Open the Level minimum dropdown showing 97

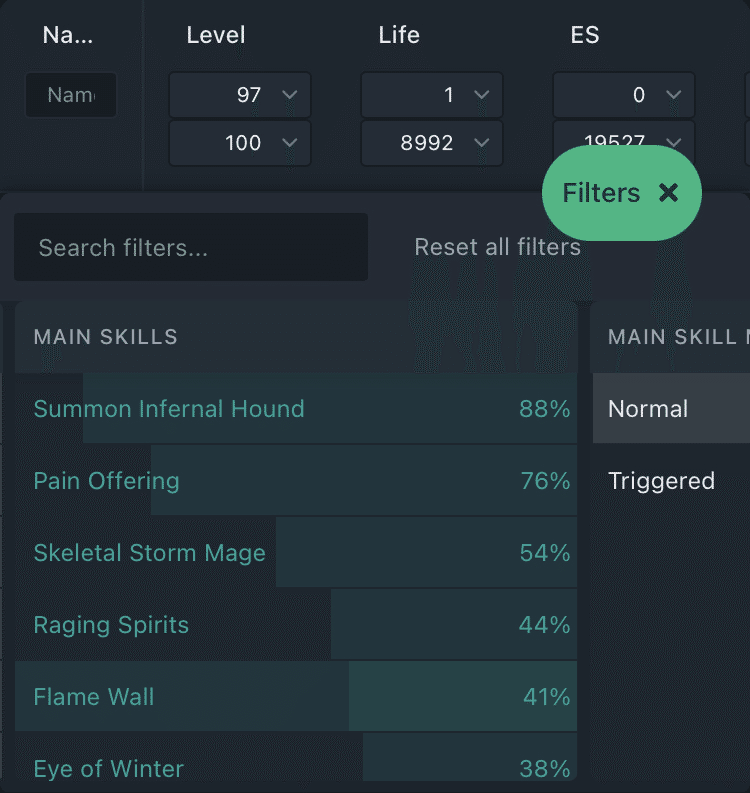click(240, 95)
